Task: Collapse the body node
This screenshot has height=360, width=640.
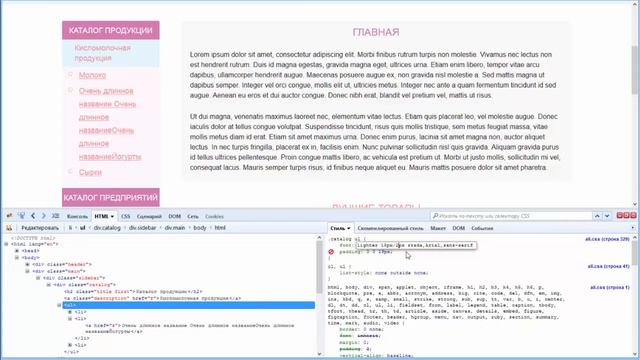Action: tap(17, 258)
